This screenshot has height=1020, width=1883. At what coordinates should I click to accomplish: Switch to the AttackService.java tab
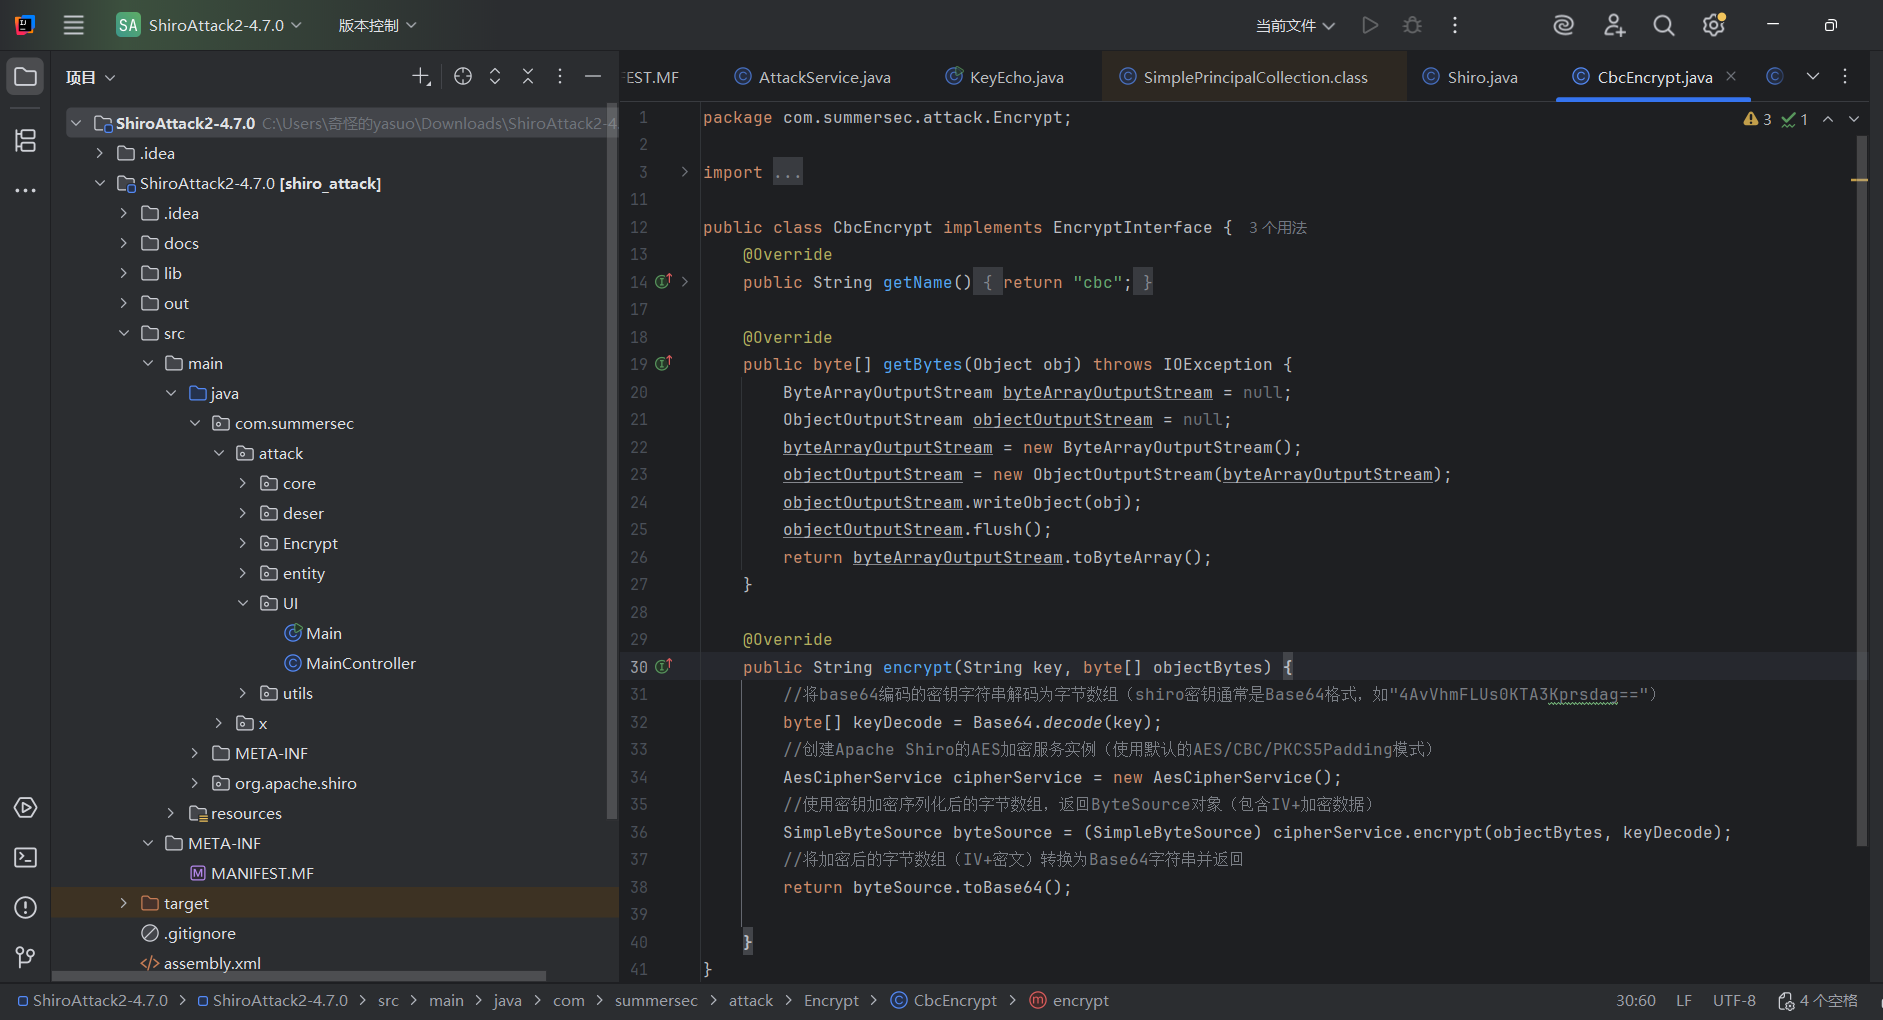click(x=823, y=77)
